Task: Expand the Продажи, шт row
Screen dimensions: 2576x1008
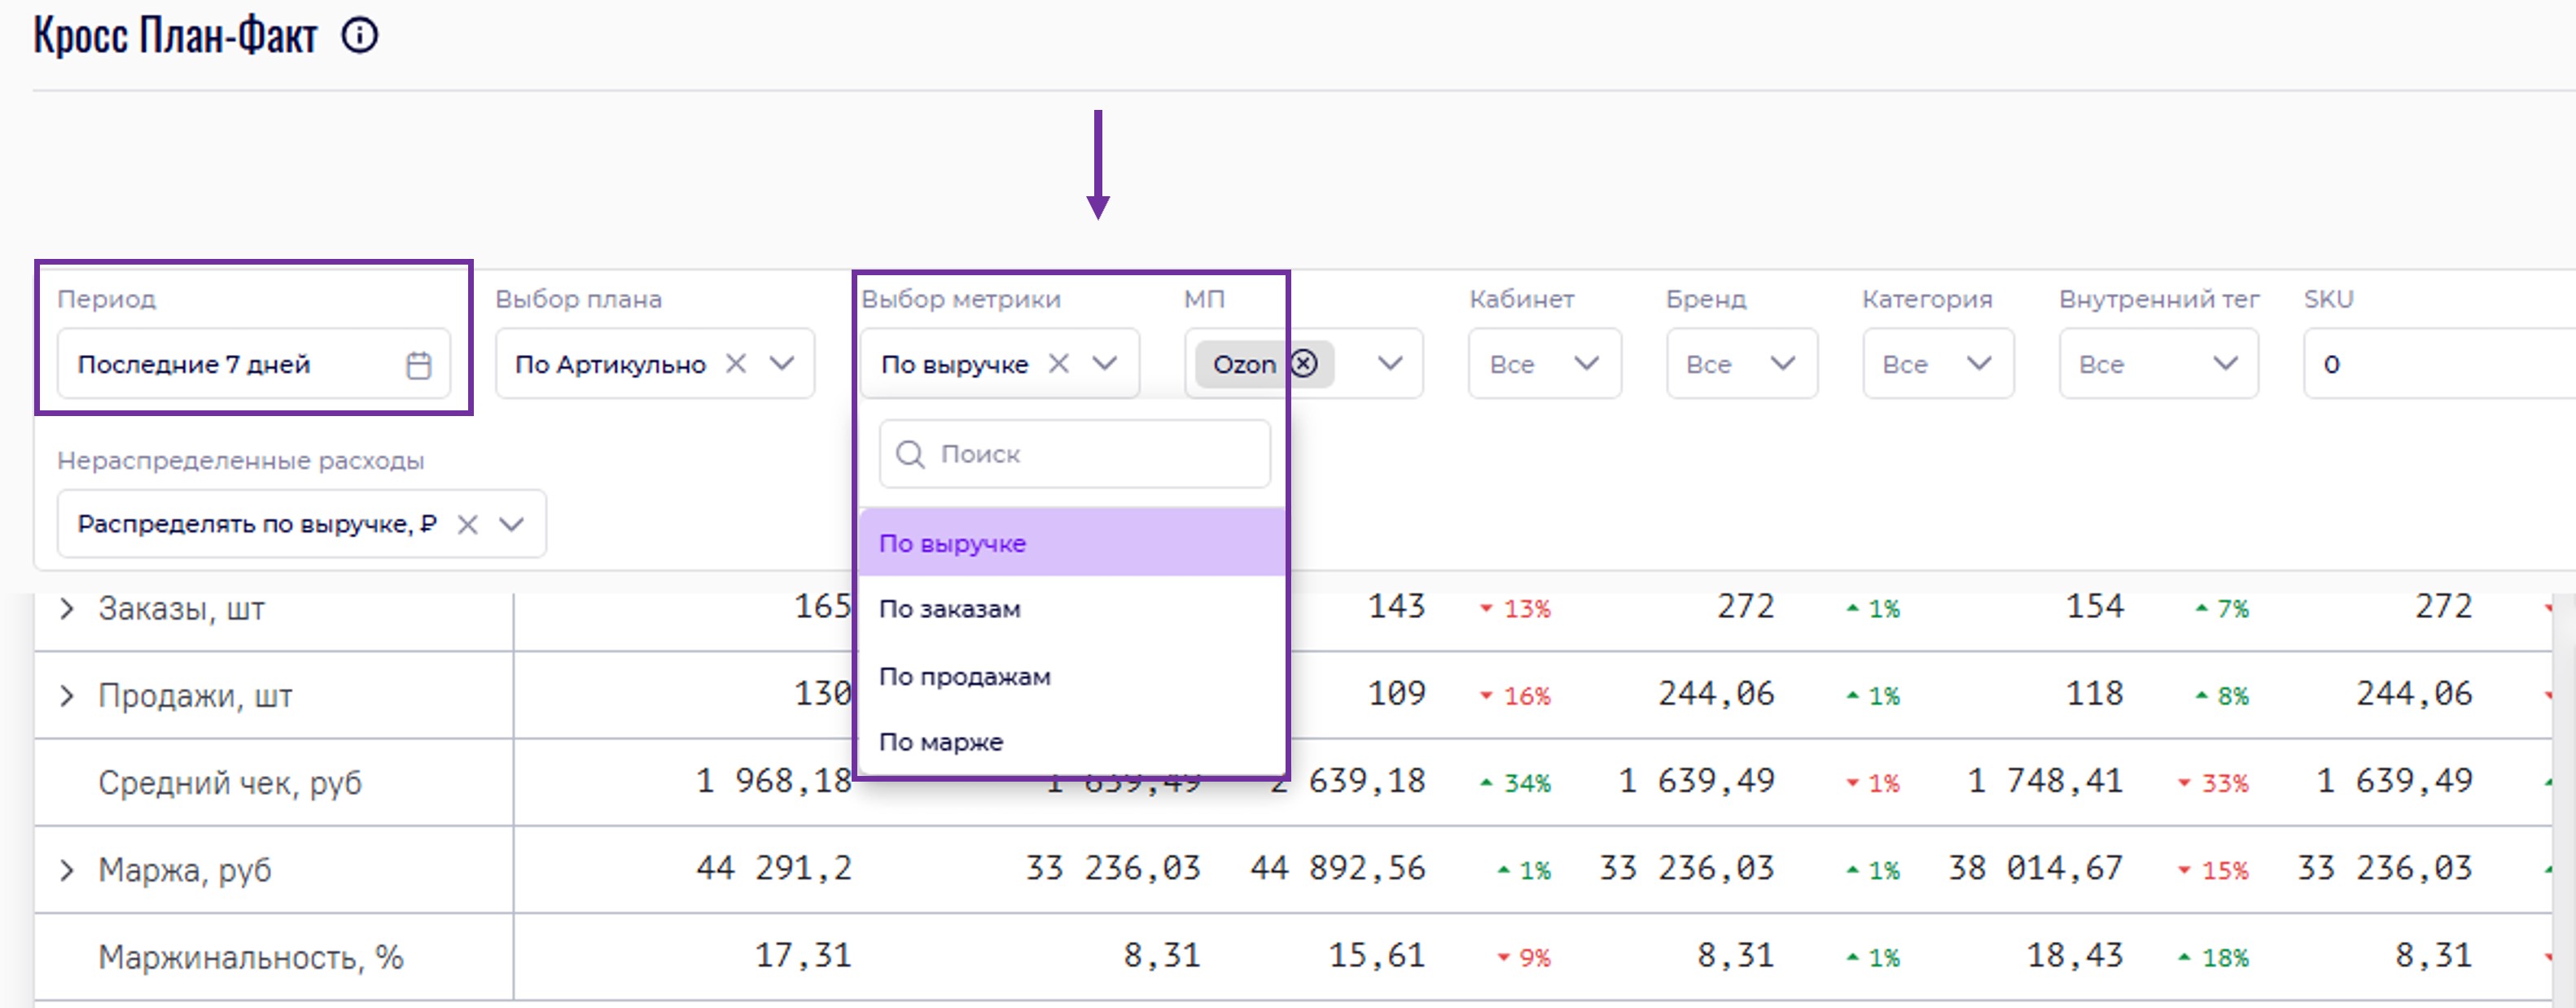Action: 67,696
